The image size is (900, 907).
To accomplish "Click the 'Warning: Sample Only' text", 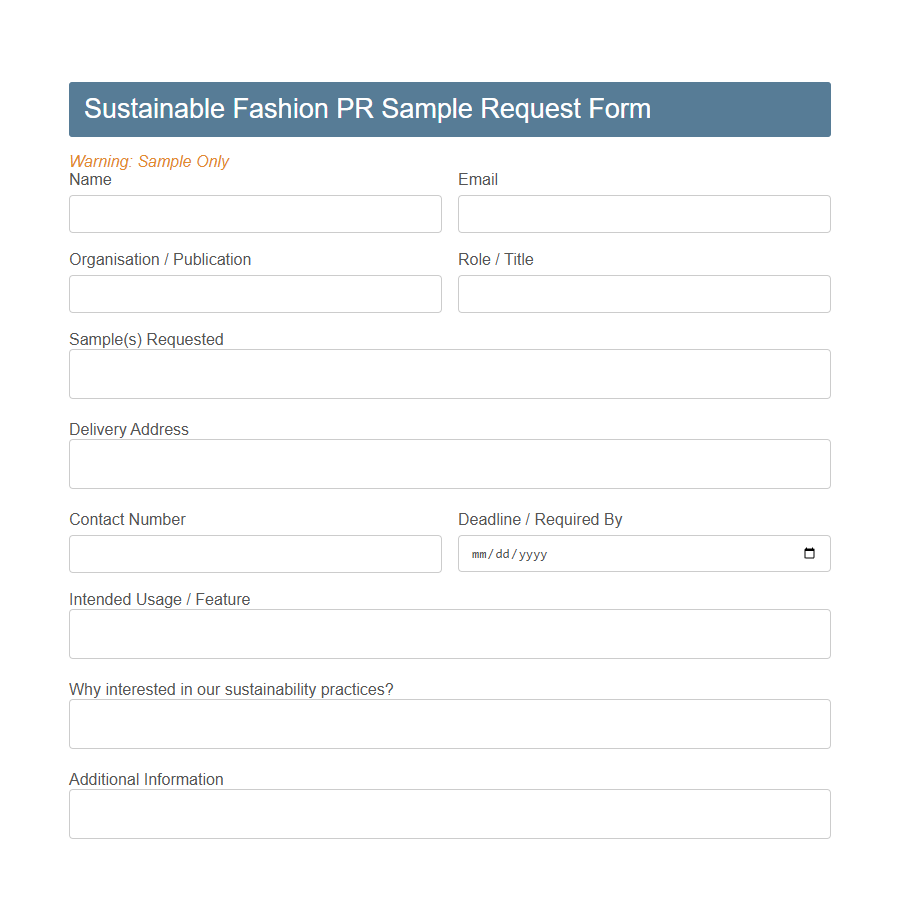I will tap(149, 161).
